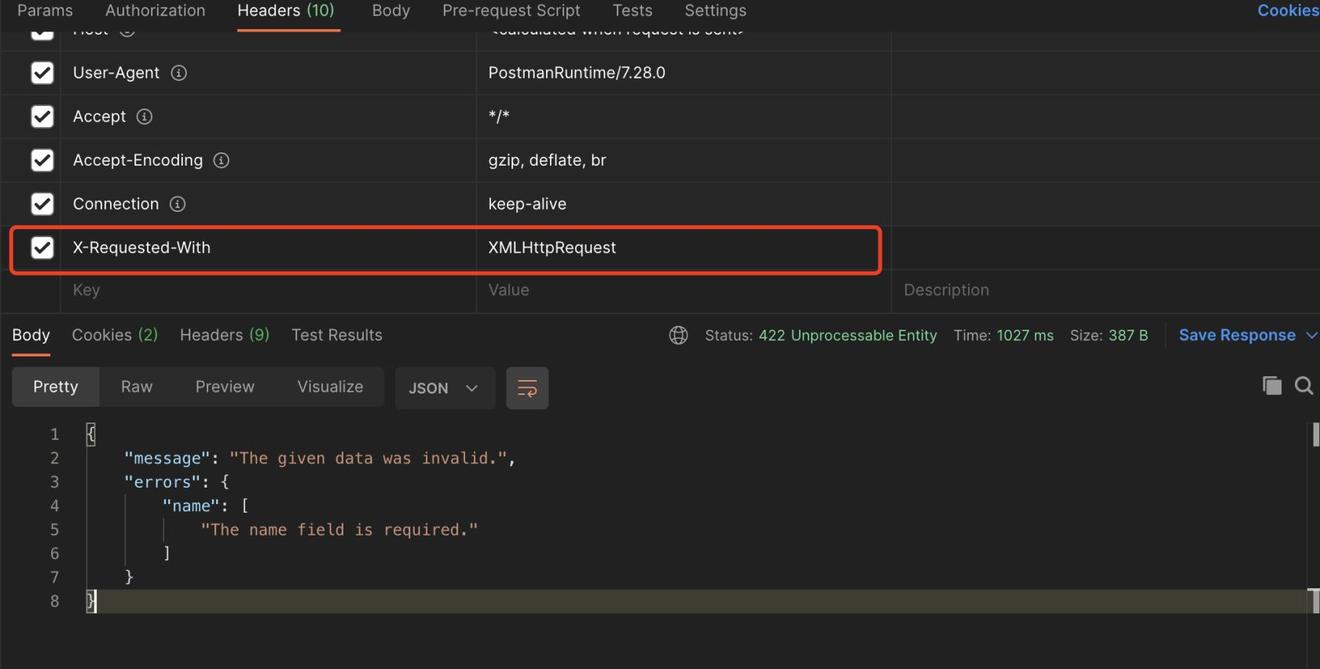The height and width of the screenshot is (669, 1320).
Task: Switch to the Pre-request Script tab
Action: 511,11
